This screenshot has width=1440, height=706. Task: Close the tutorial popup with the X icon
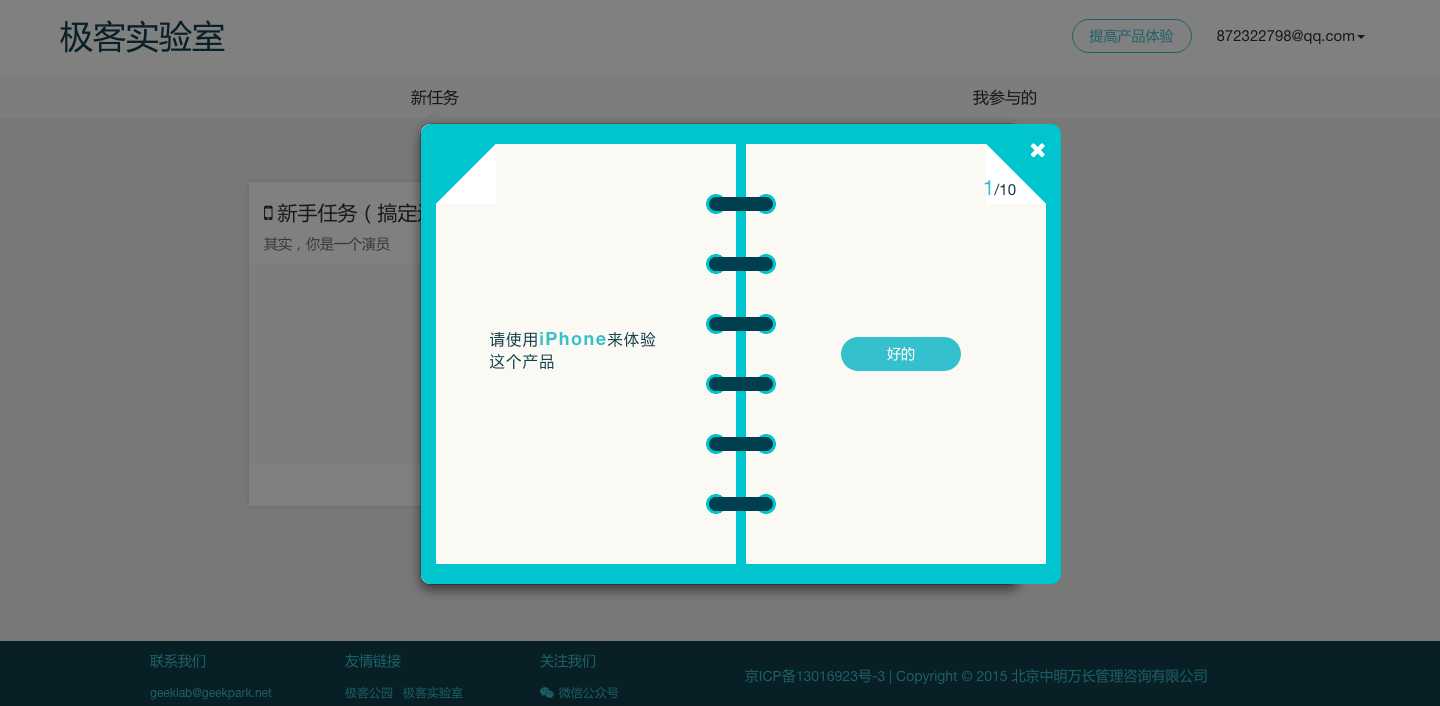click(1037, 150)
